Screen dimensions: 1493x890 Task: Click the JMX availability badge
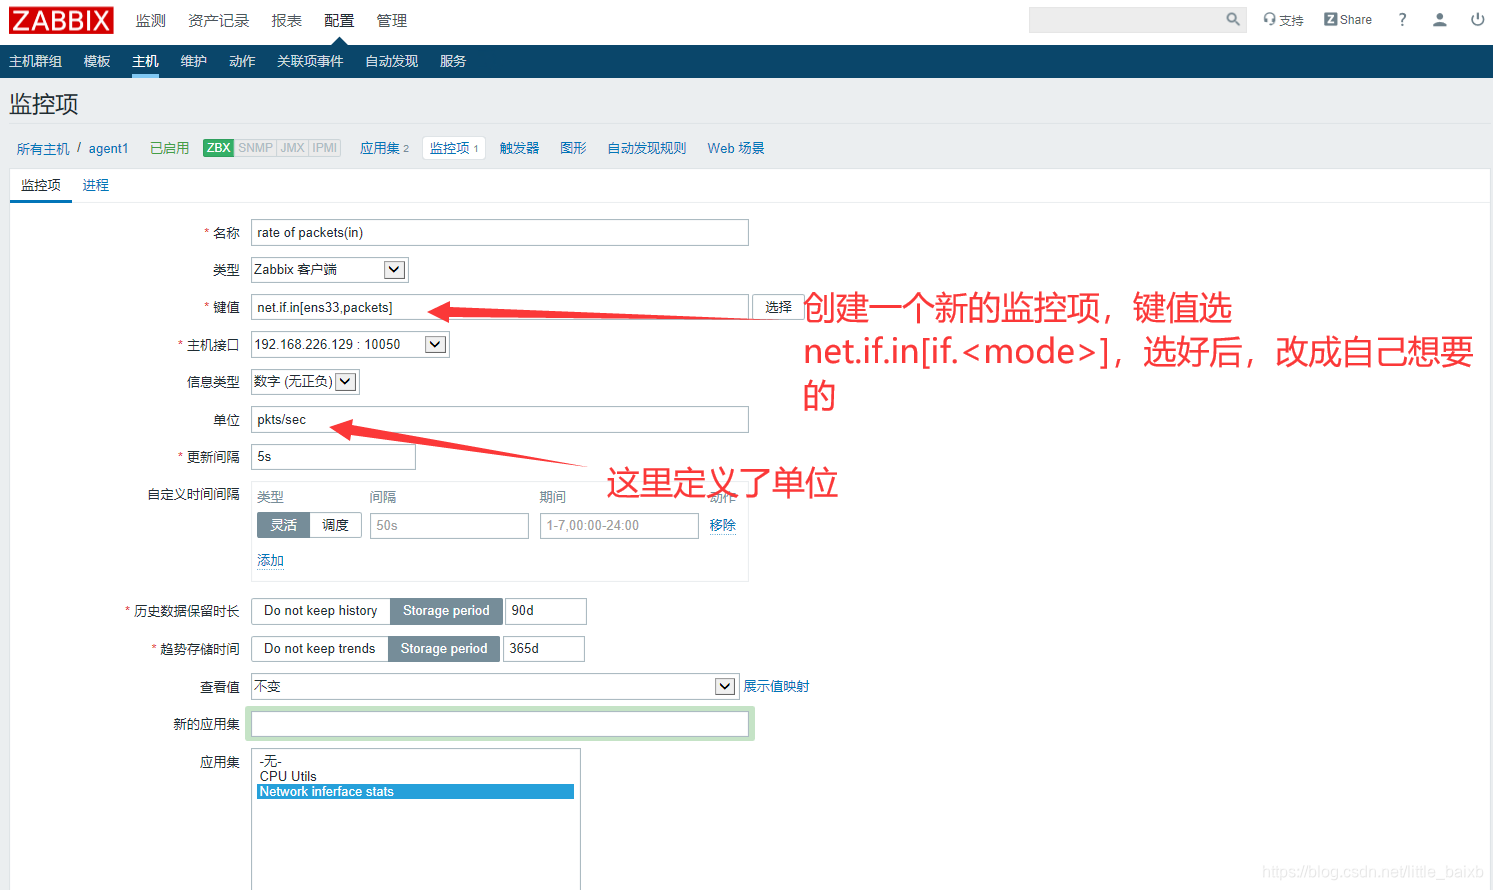[x=292, y=148]
